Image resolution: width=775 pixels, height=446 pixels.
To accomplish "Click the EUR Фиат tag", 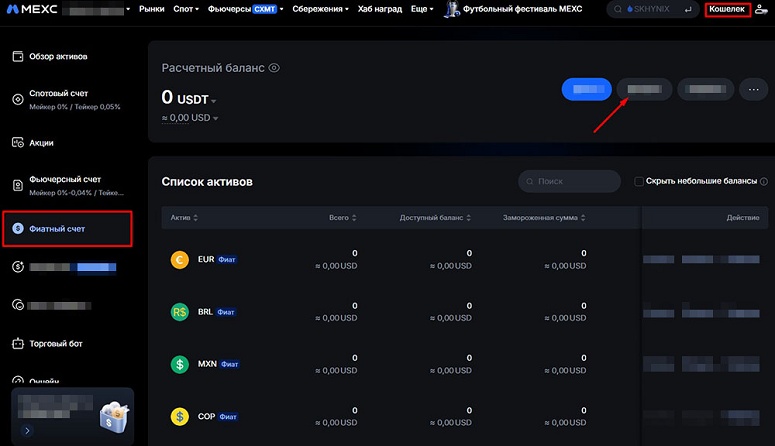I will pyautogui.click(x=227, y=260).
